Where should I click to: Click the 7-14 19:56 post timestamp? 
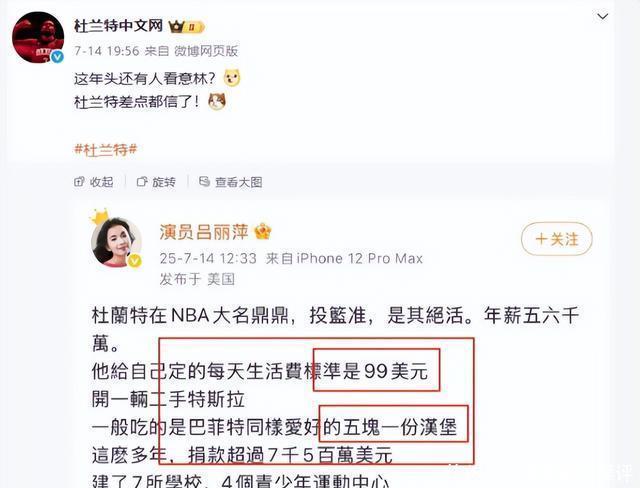click(107, 51)
